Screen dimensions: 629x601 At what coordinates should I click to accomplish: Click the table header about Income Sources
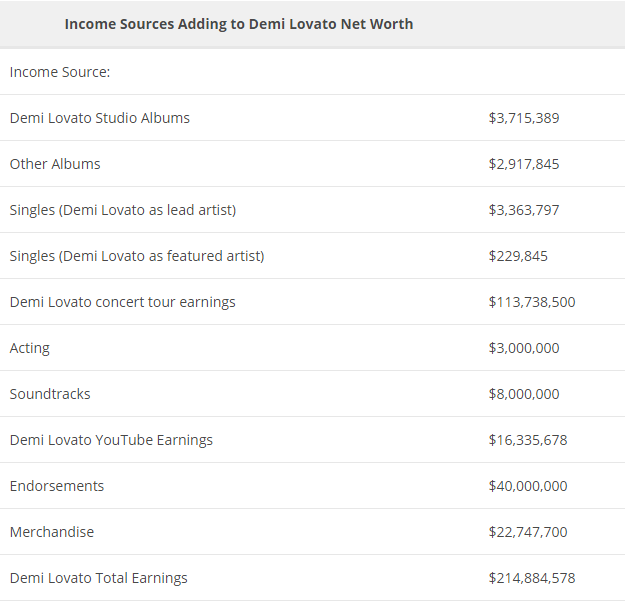click(238, 24)
